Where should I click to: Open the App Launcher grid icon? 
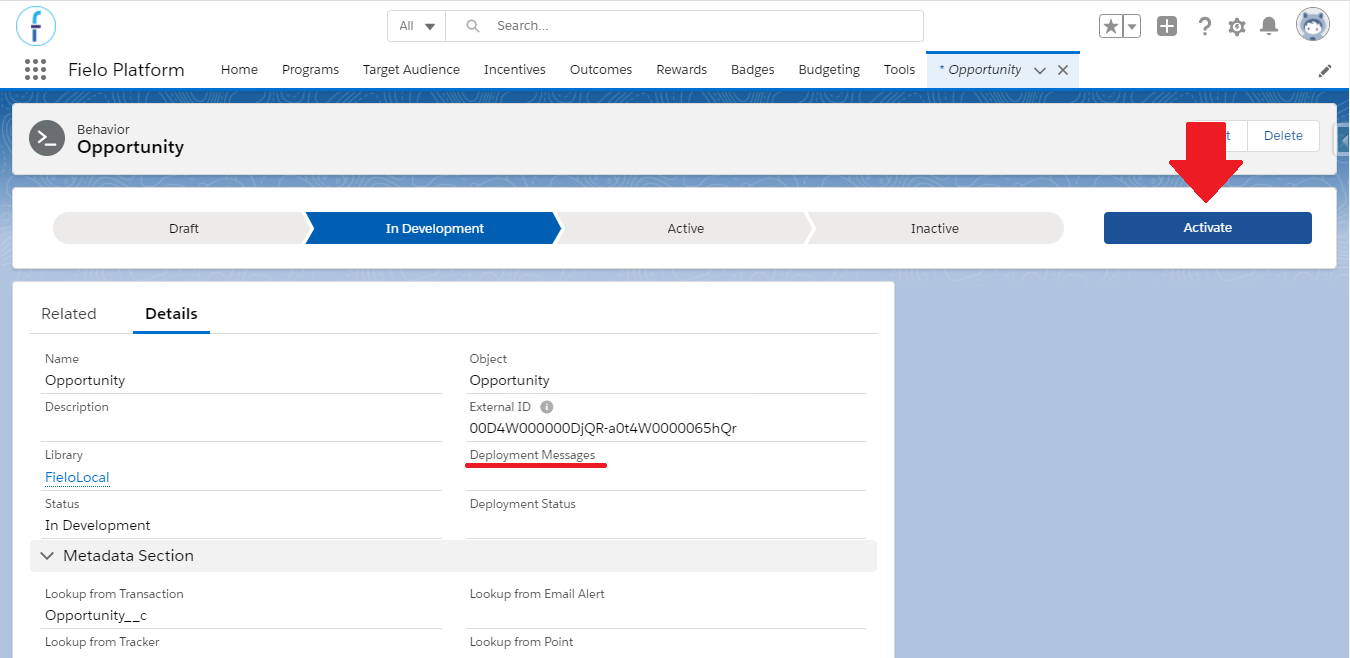(35, 69)
